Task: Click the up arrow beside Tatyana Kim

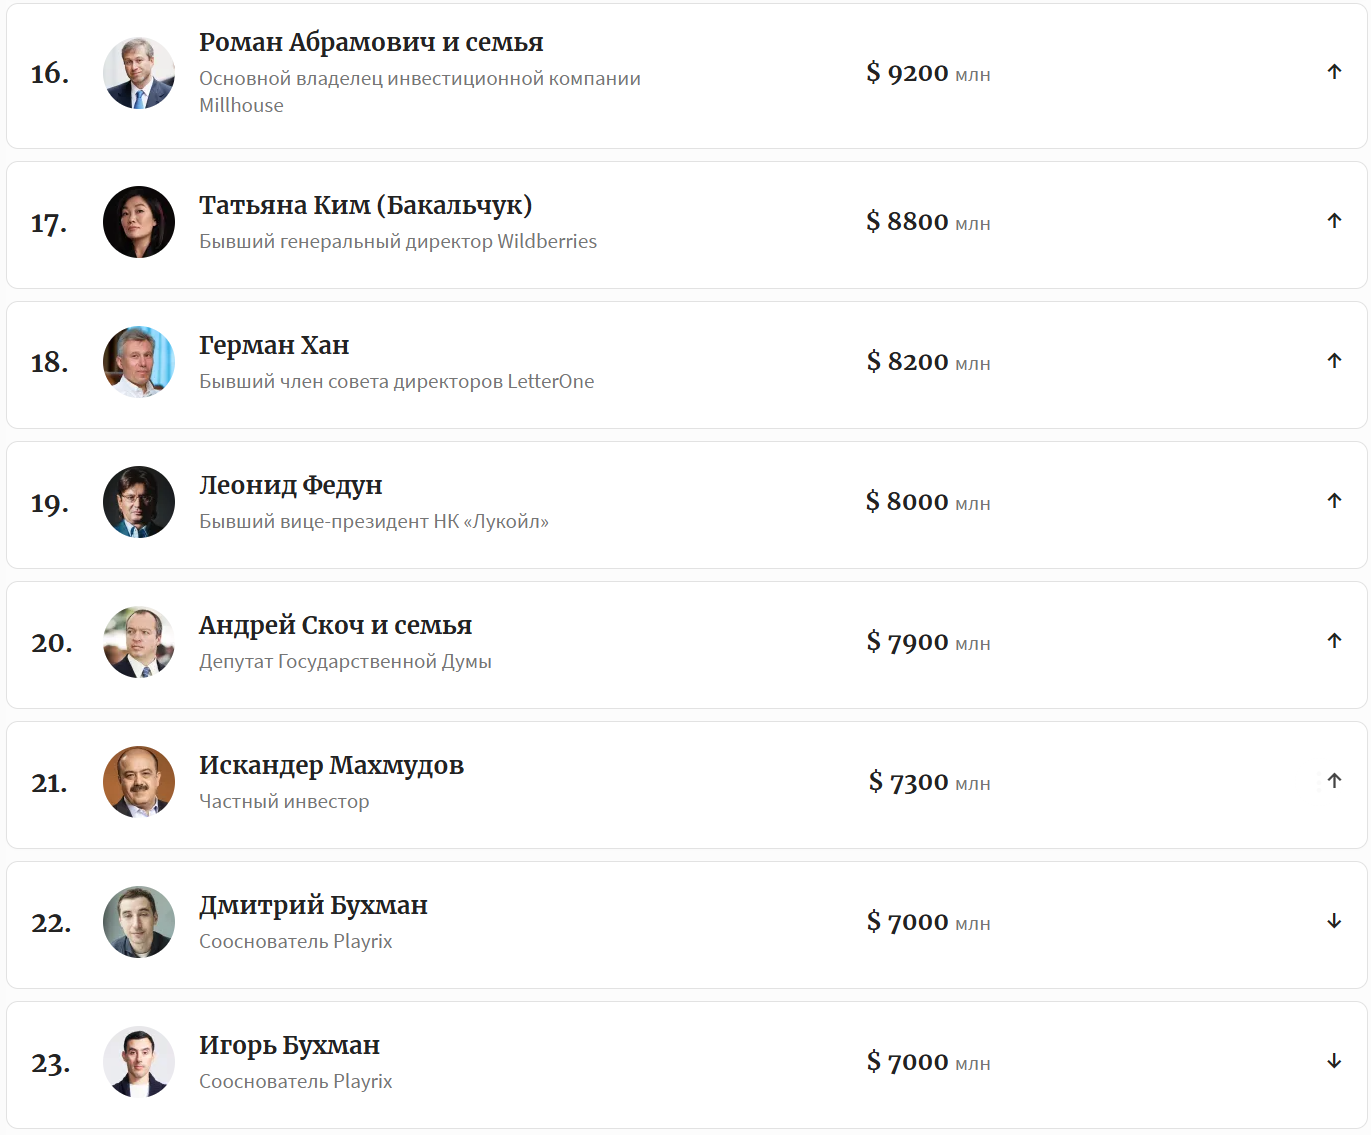Action: point(1334,221)
